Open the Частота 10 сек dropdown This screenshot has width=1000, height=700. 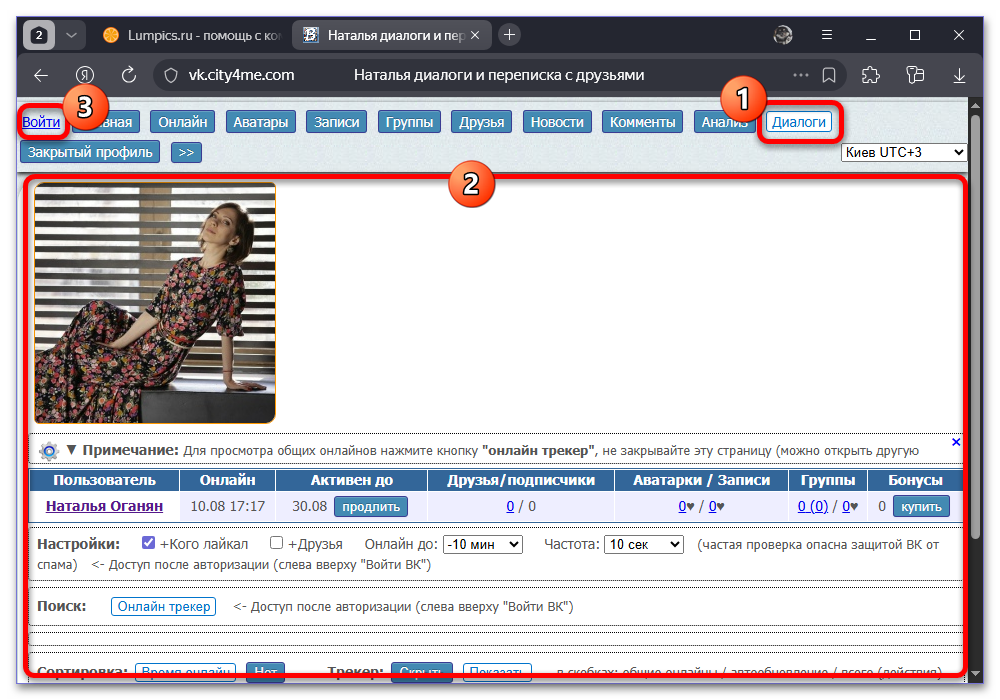coord(643,544)
